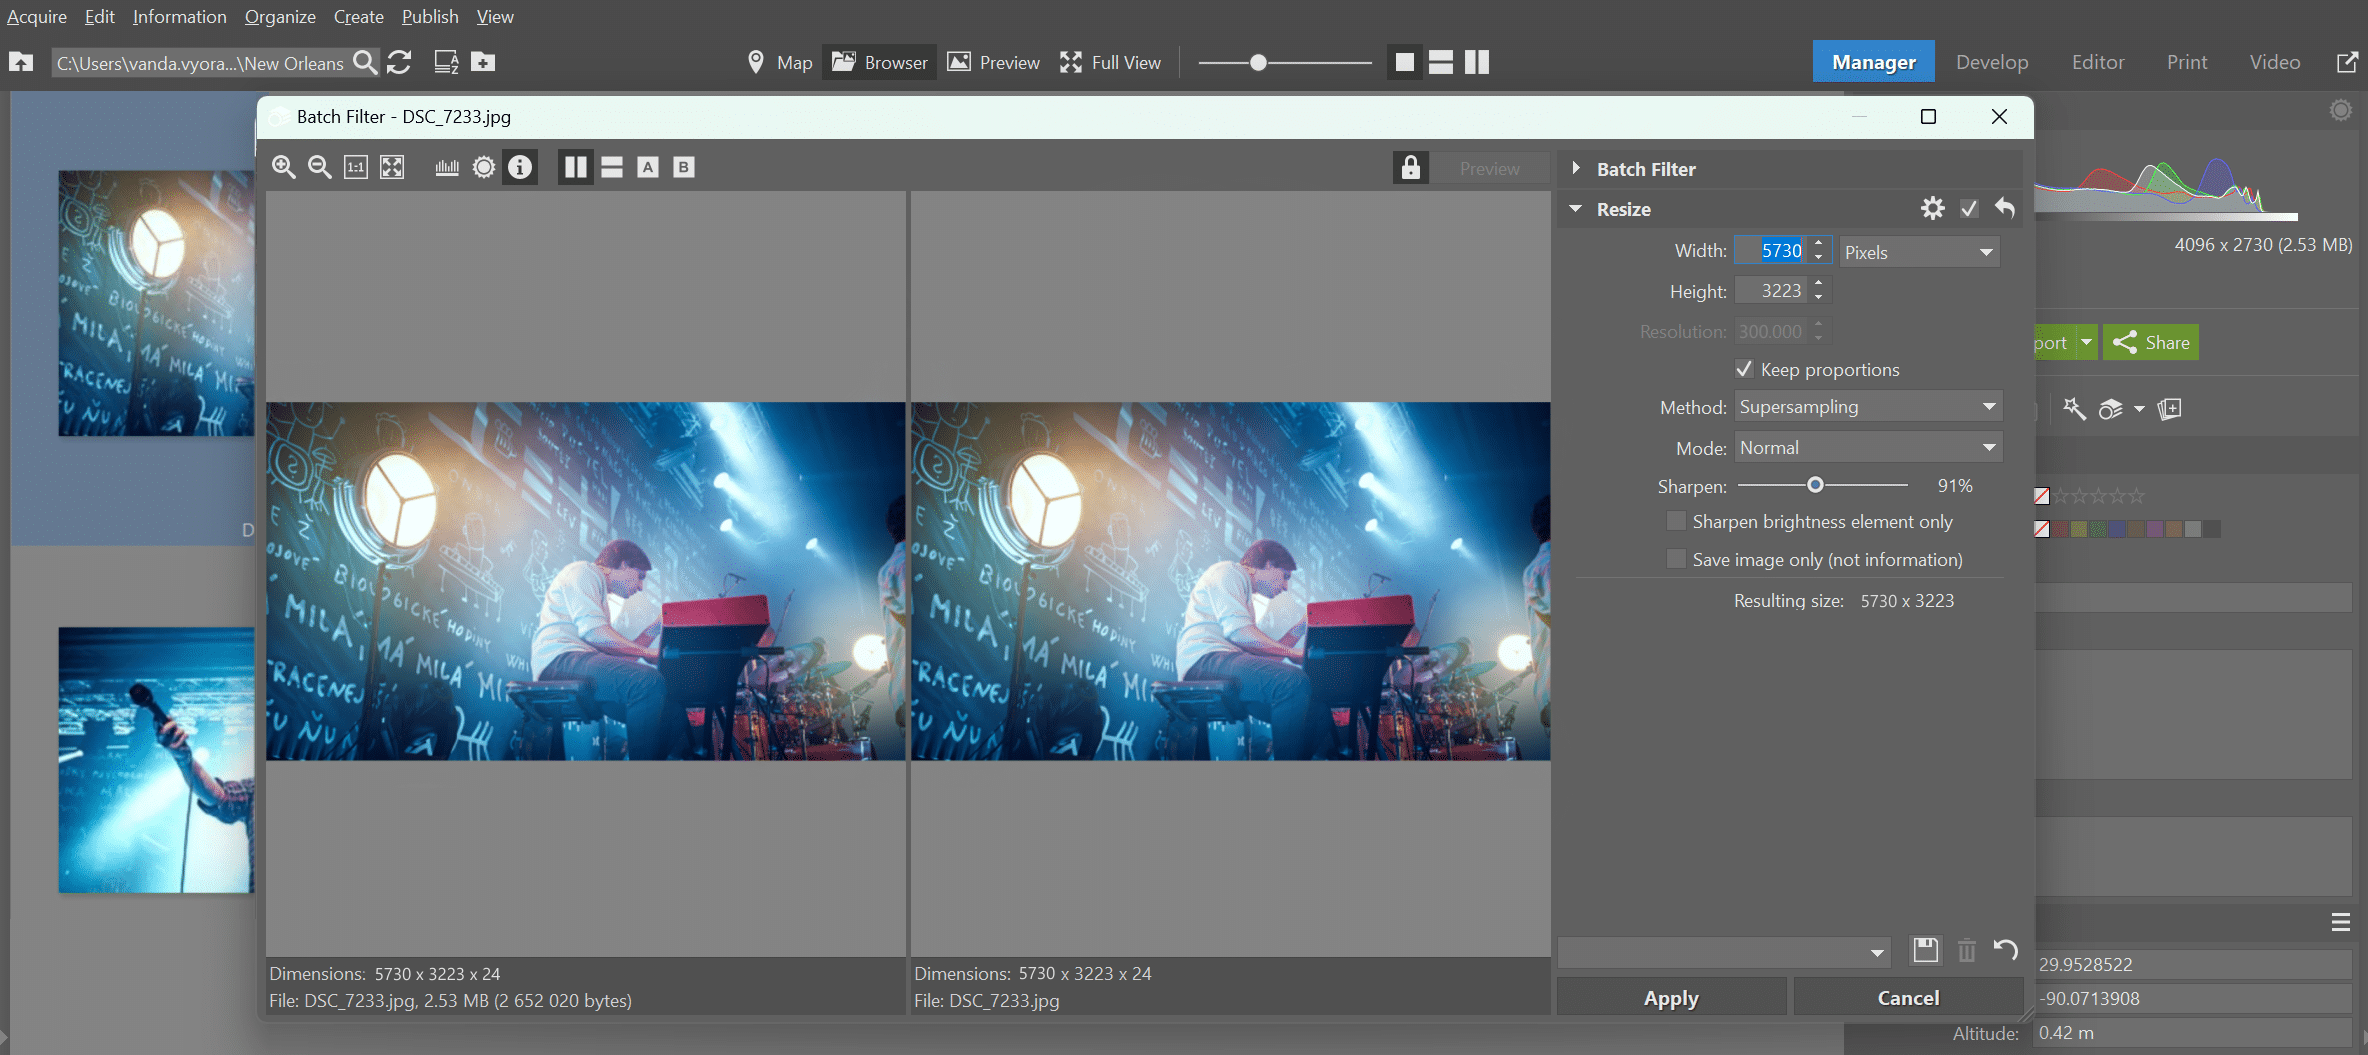The image size is (2368, 1055).
Task: Switch to the Develop module tab
Action: pyautogui.click(x=1992, y=62)
